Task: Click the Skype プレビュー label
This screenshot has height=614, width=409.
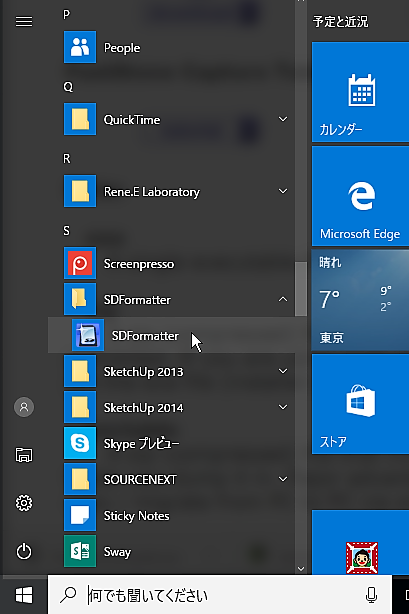Action: [x=141, y=444]
